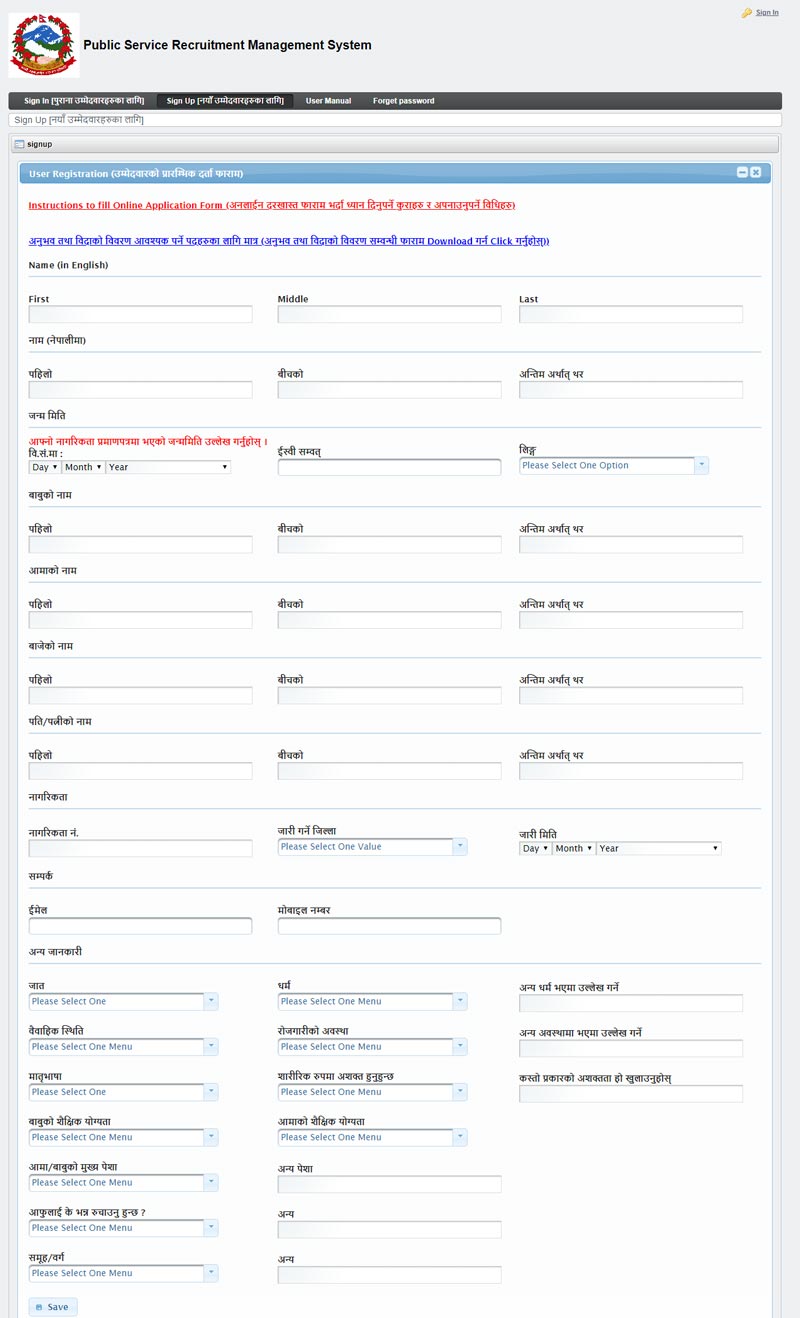The image size is (800, 1318).
Task: Open the आफूलाई के भन्न रुचाउनु हुन्छ dropdown
Action: tap(124, 1228)
